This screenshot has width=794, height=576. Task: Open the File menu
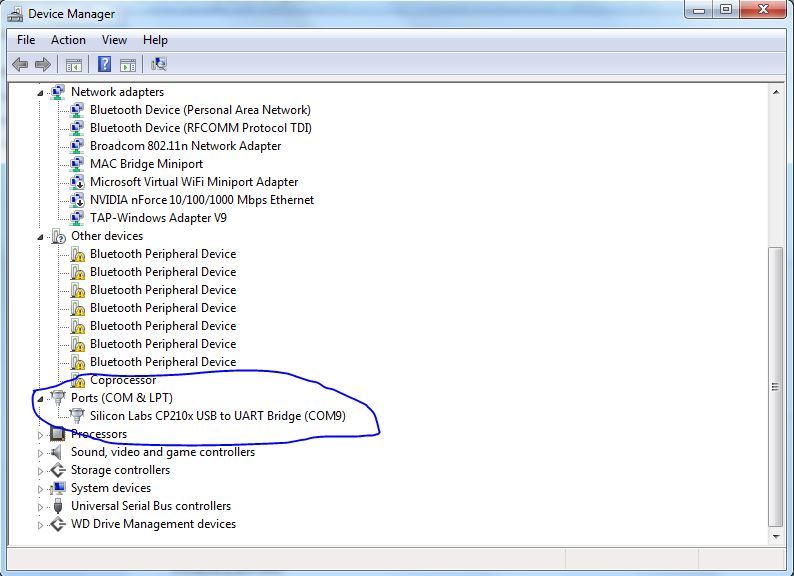[x=26, y=40]
